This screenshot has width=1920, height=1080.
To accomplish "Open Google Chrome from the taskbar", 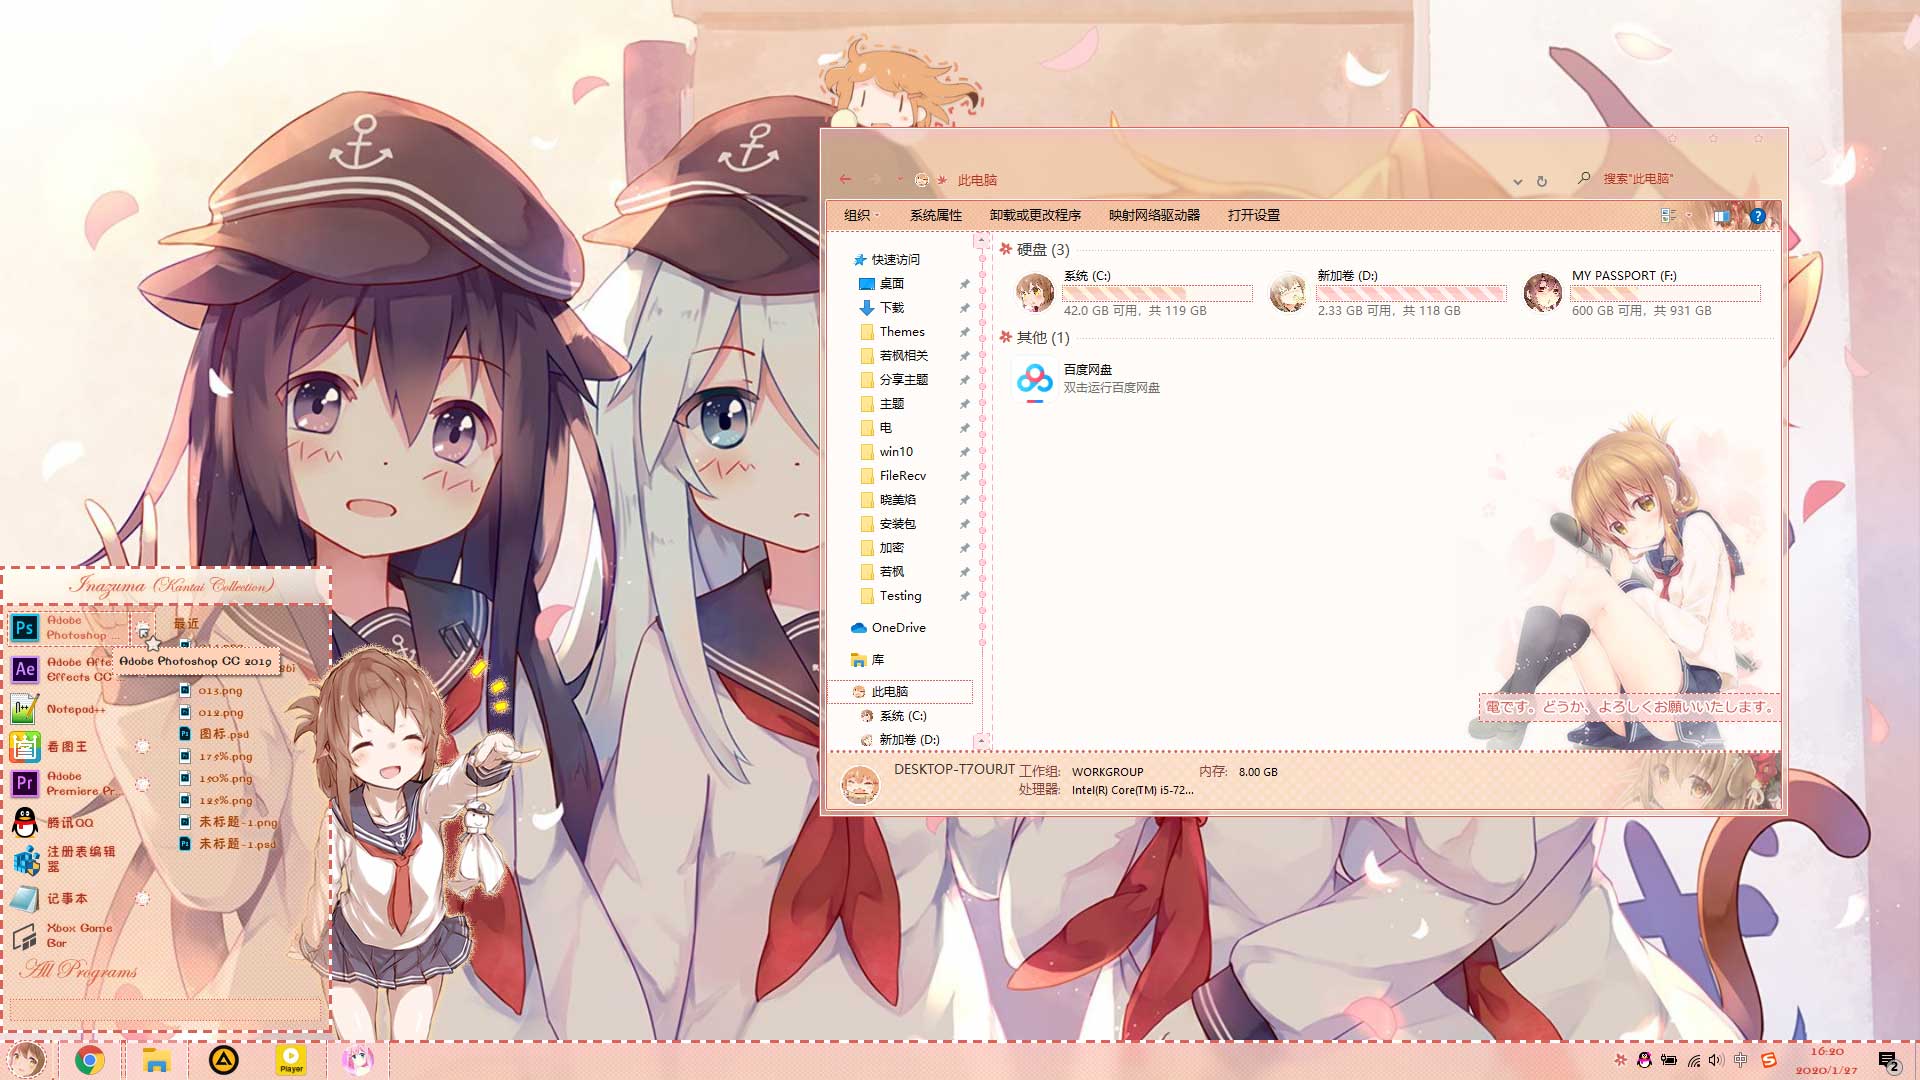I will tap(90, 1060).
